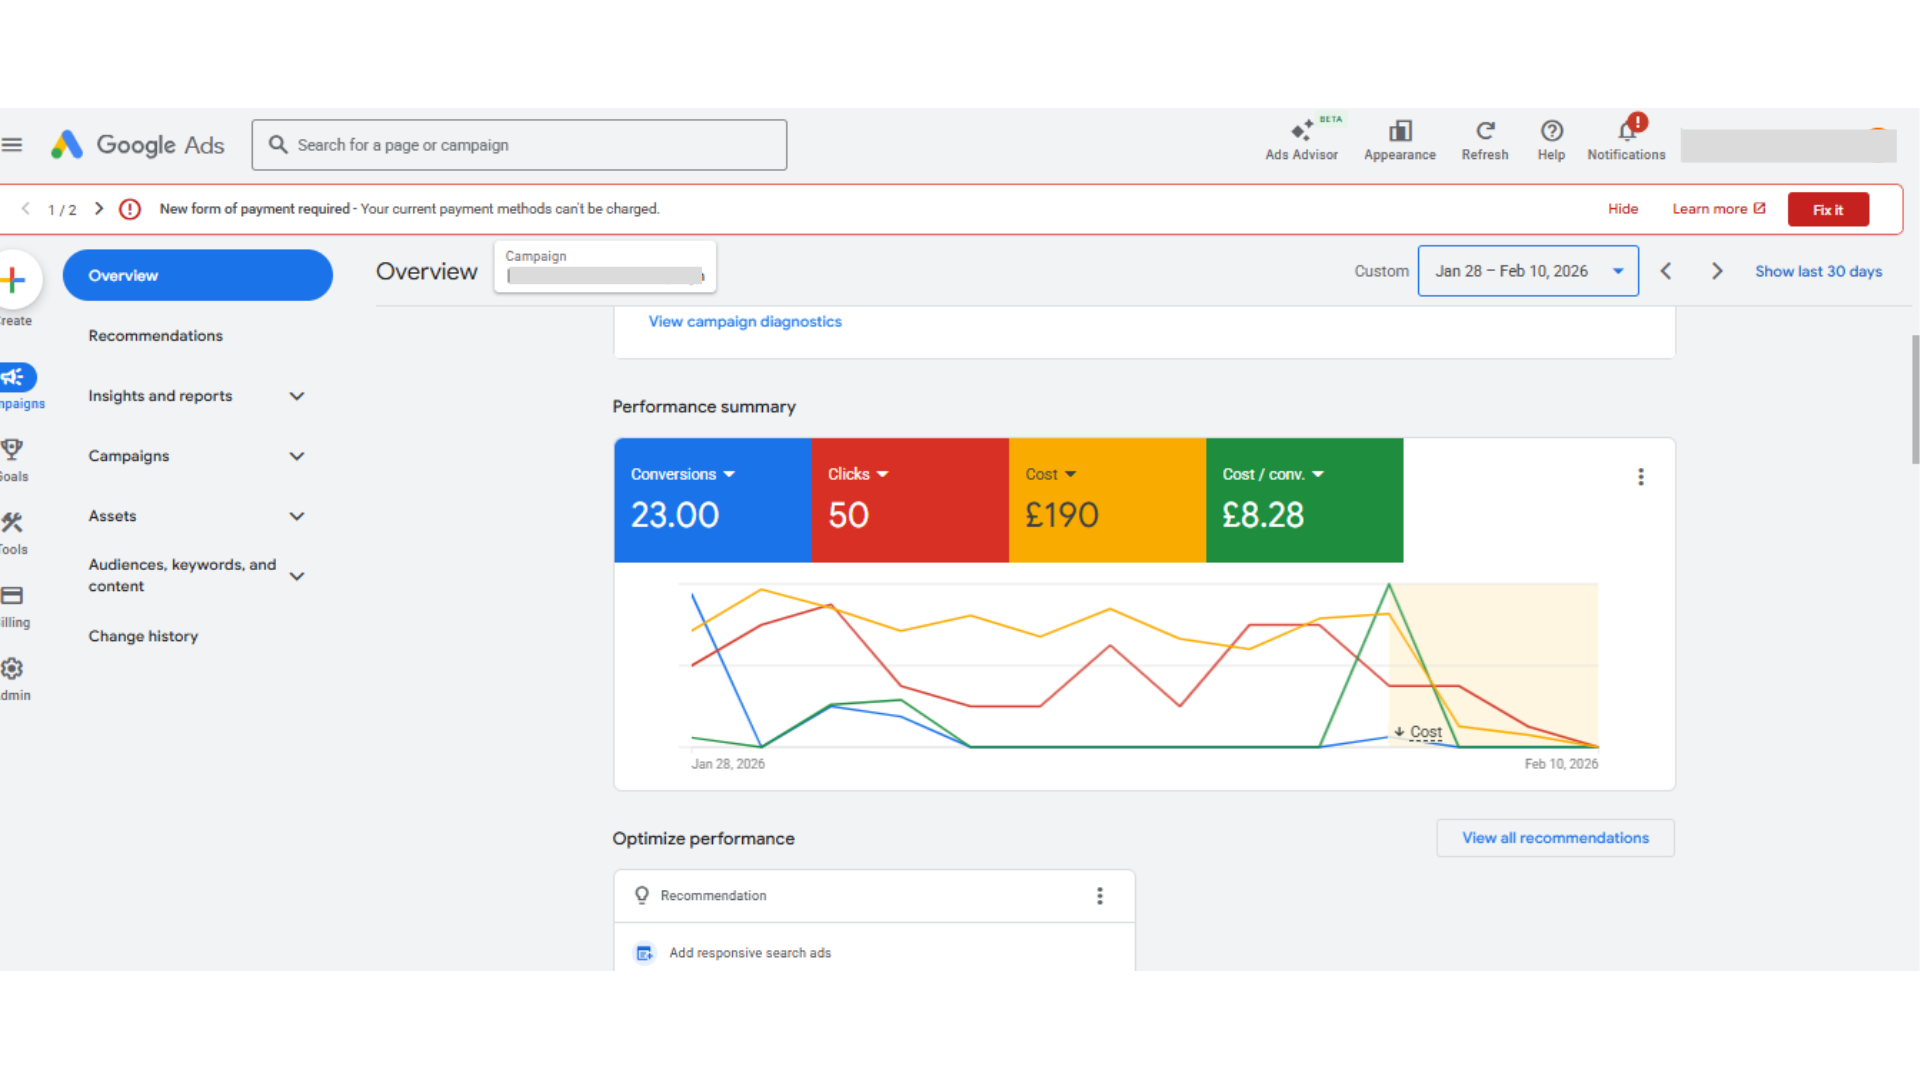The width and height of the screenshot is (1920, 1080).
Task: Open the Goals trophy icon
Action: 12,450
